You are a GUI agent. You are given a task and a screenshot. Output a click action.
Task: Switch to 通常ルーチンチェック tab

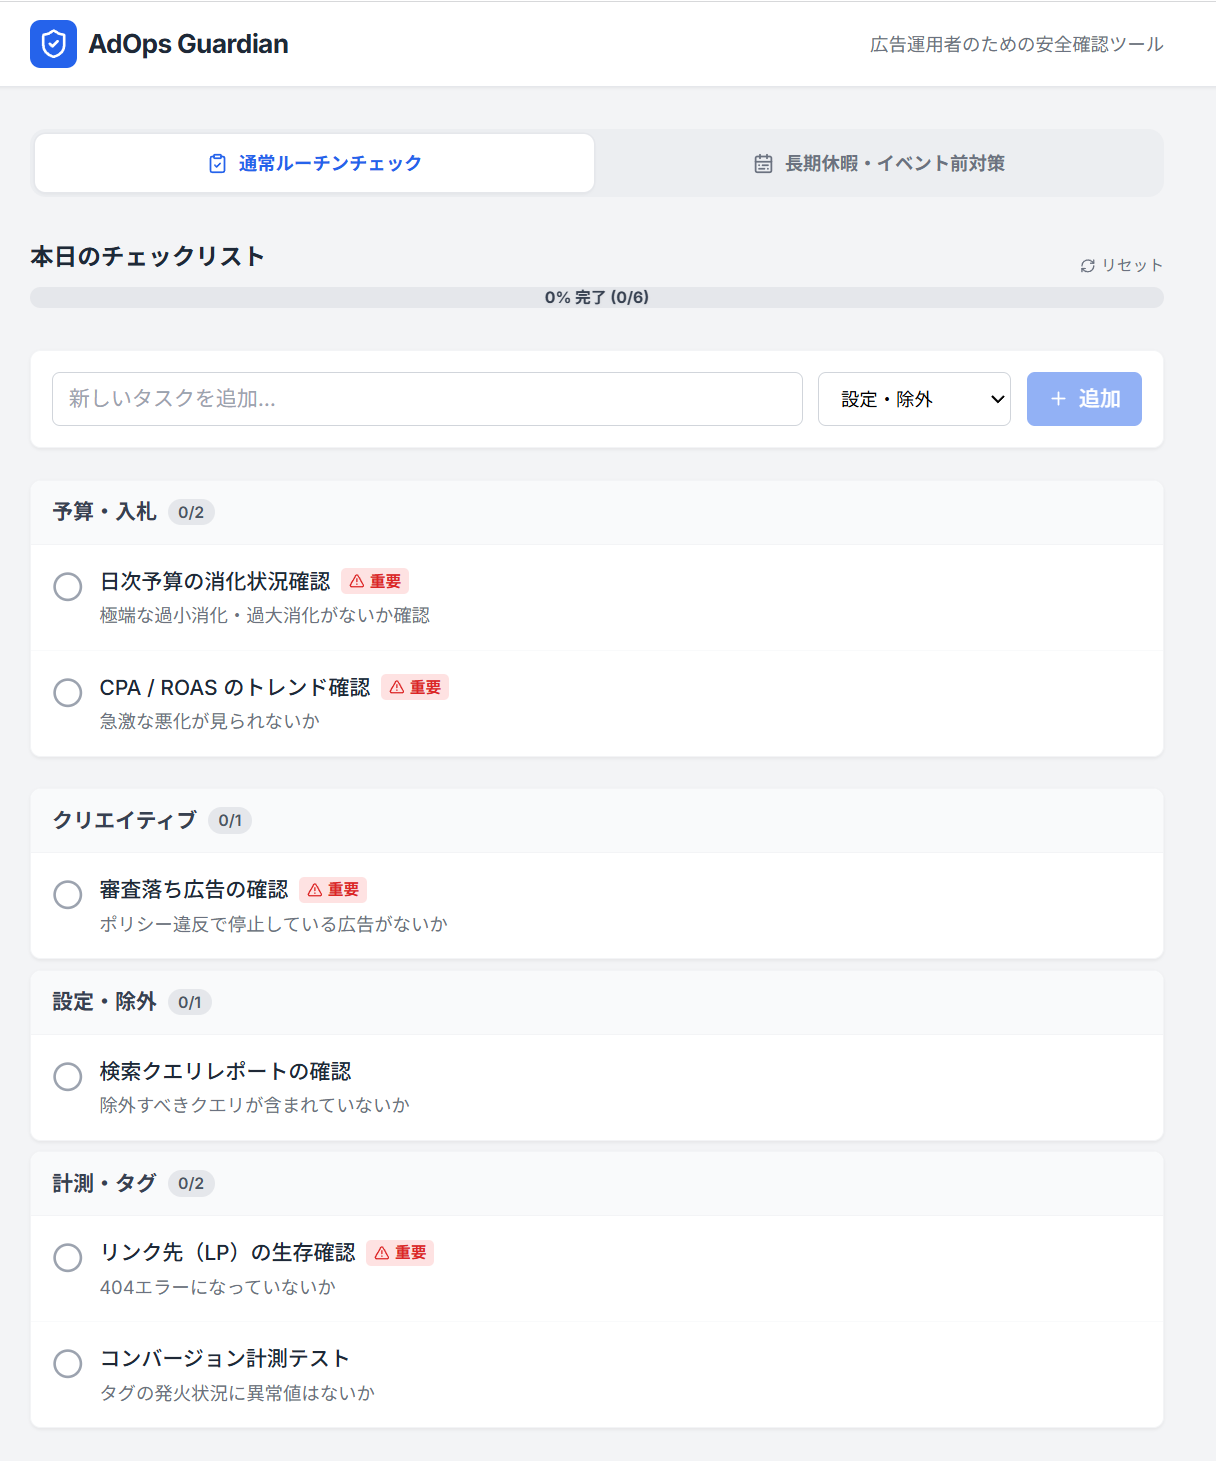coord(315,163)
